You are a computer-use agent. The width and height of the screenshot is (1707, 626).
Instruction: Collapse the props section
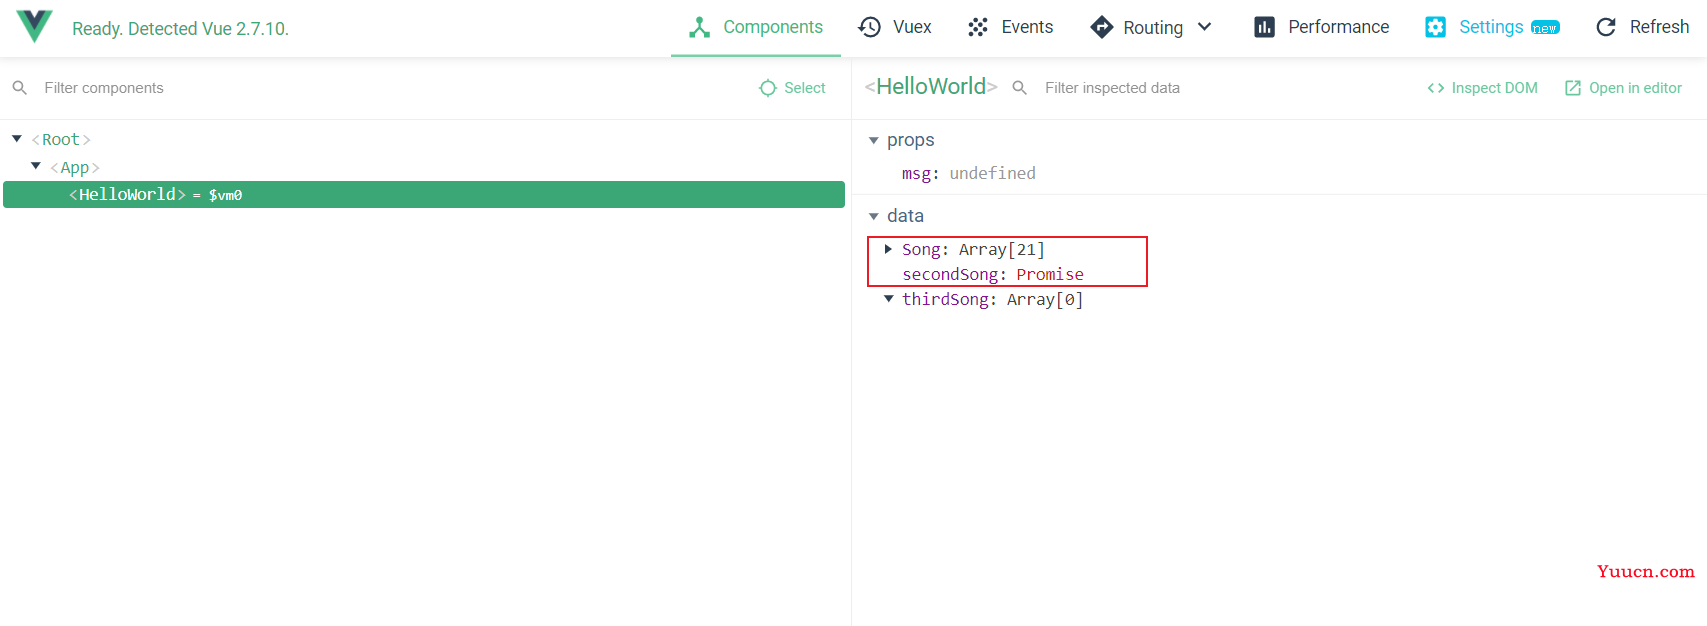tap(874, 140)
